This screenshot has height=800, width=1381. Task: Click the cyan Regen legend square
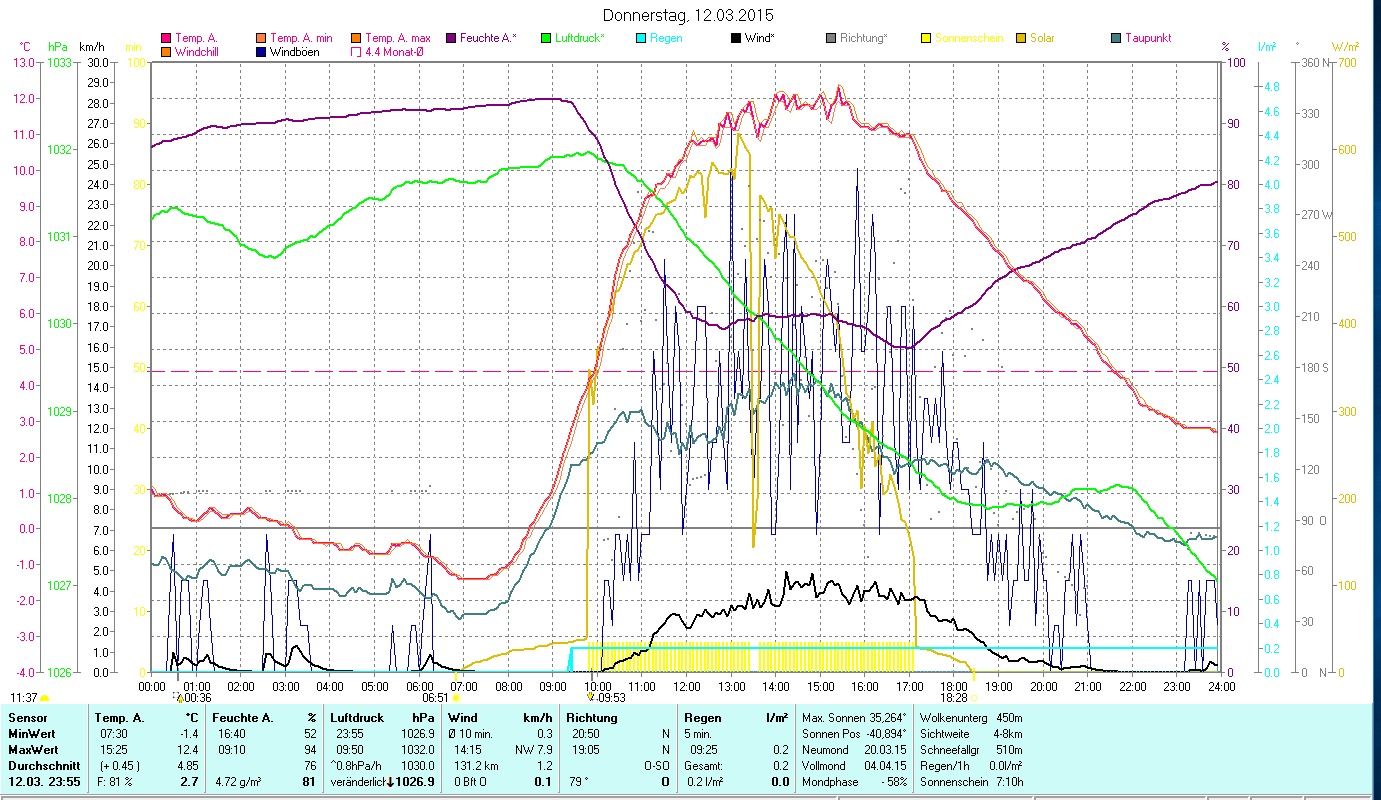(641, 38)
